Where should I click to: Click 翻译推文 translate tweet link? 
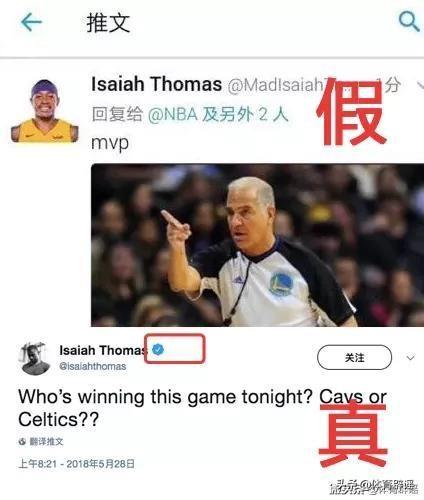[46, 442]
